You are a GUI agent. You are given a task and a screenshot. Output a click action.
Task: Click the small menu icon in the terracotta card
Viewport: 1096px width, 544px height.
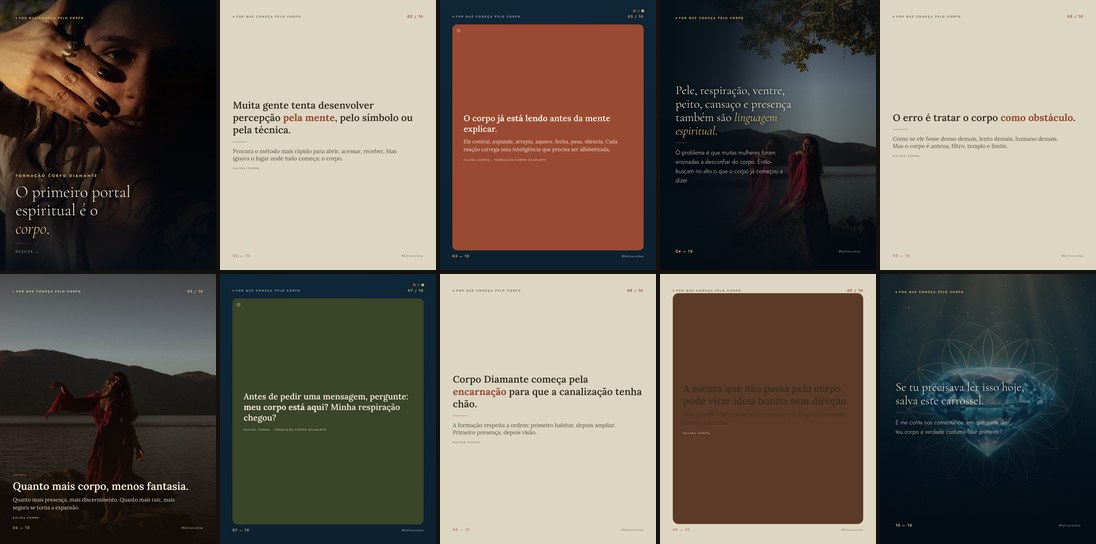tap(459, 31)
